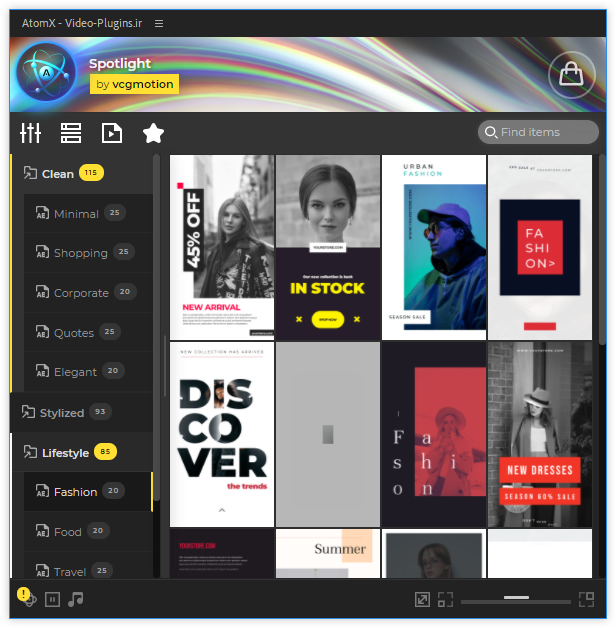This screenshot has height=628, width=616.
Task: Switch to the list layout view icon
Action: 71,133
